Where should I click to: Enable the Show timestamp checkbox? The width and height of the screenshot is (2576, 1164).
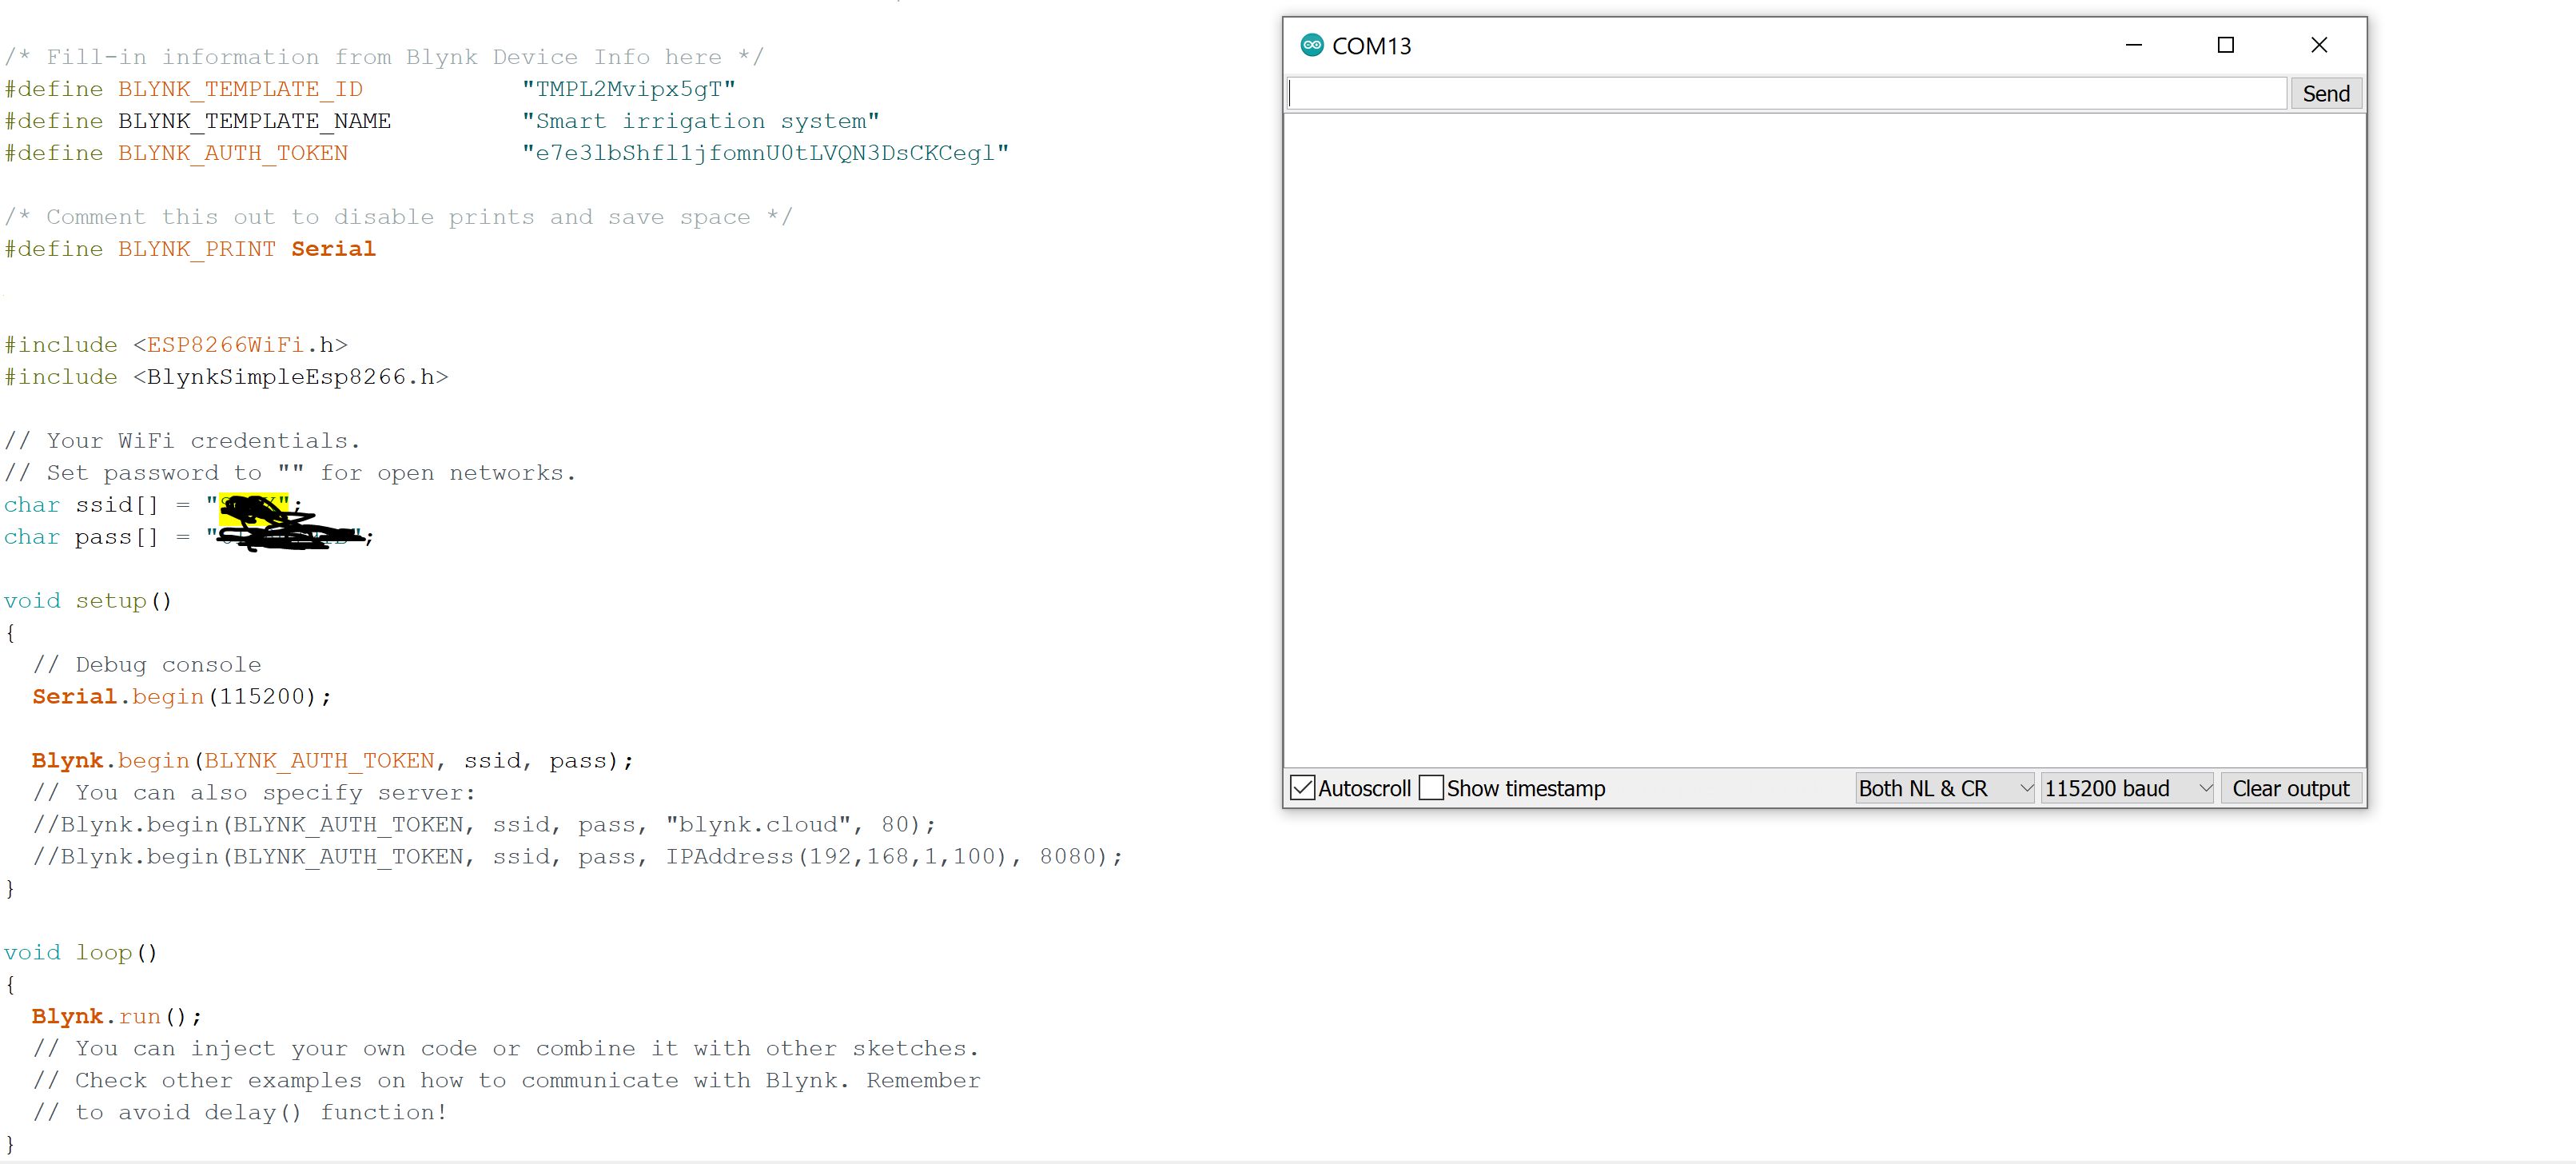click(1431, 788)
